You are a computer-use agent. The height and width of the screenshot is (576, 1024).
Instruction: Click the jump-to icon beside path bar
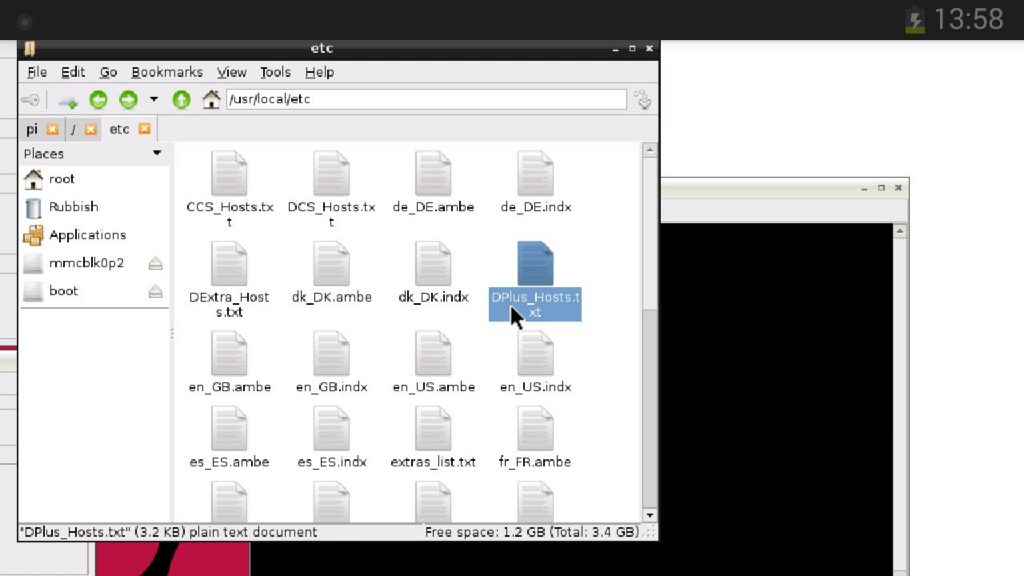(643, 100)
